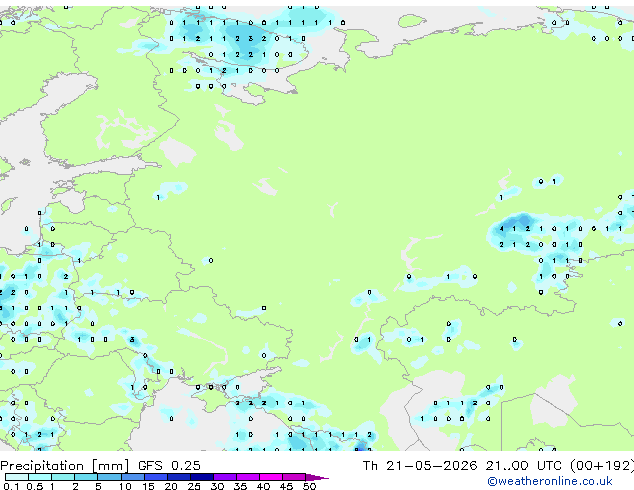
Task: Click the above-50 arrow tip of the legend
Action: 317,477
